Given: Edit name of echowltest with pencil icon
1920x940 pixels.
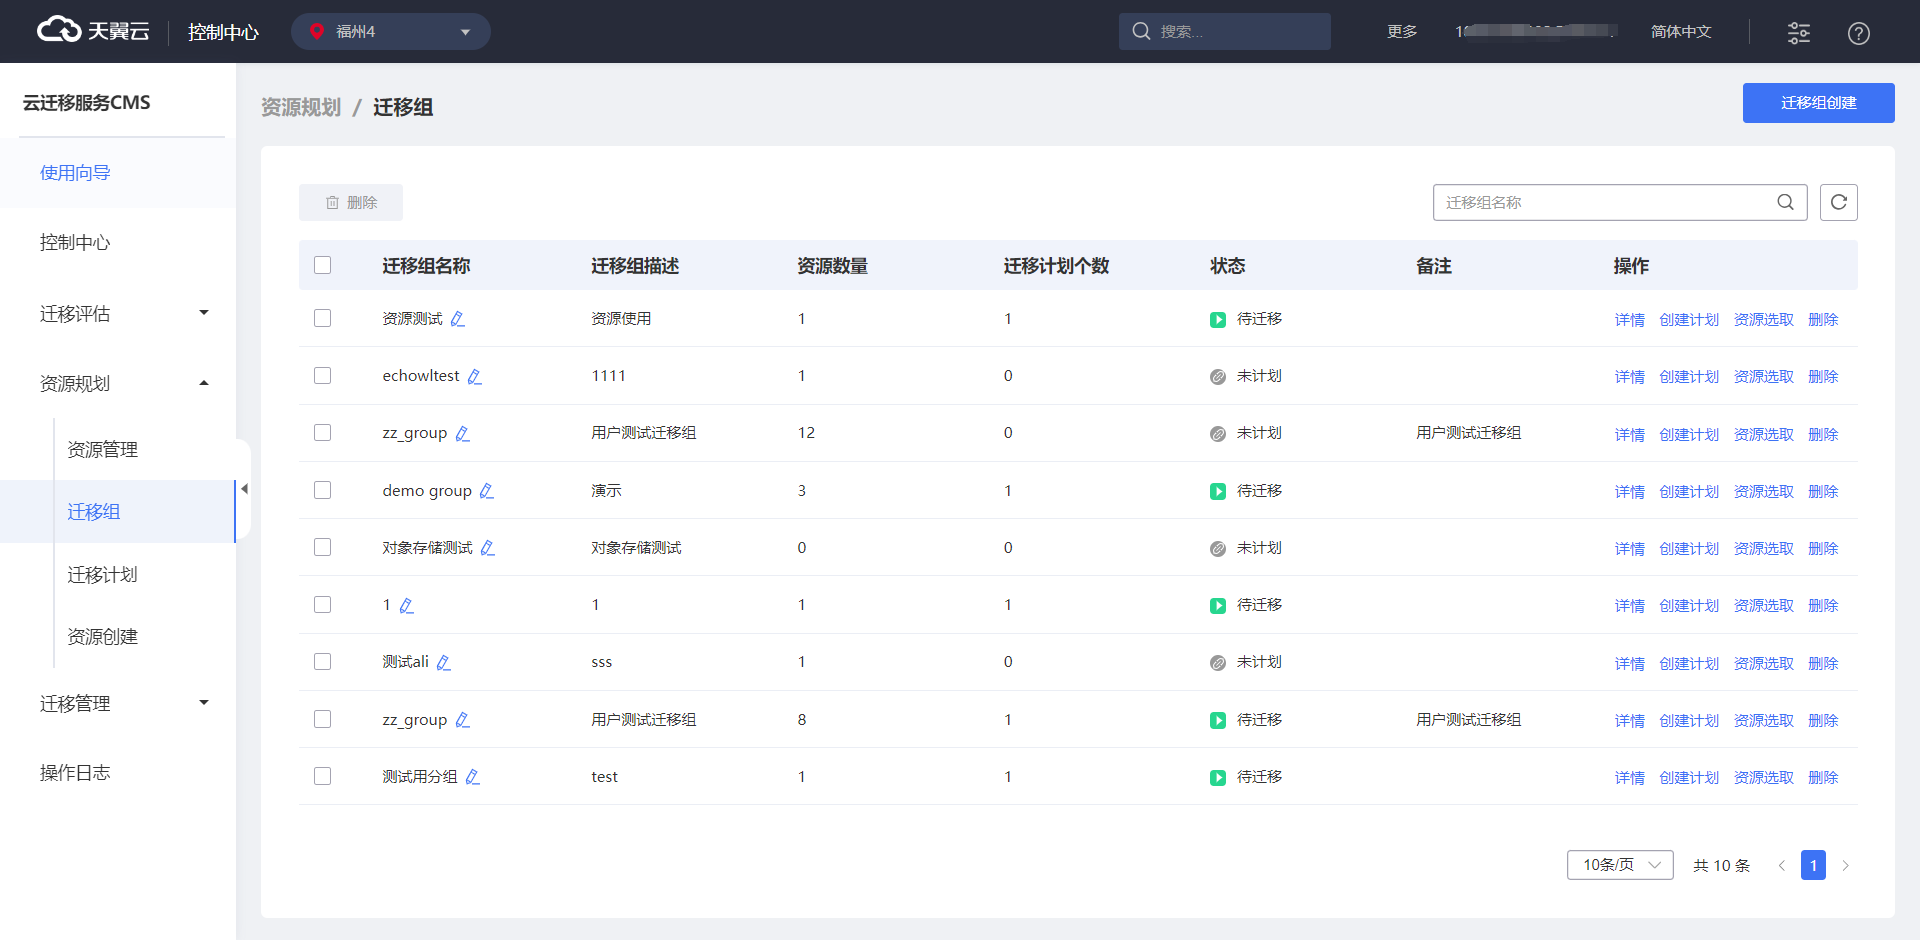Looking at the screenshot, I should coord(475,376).
